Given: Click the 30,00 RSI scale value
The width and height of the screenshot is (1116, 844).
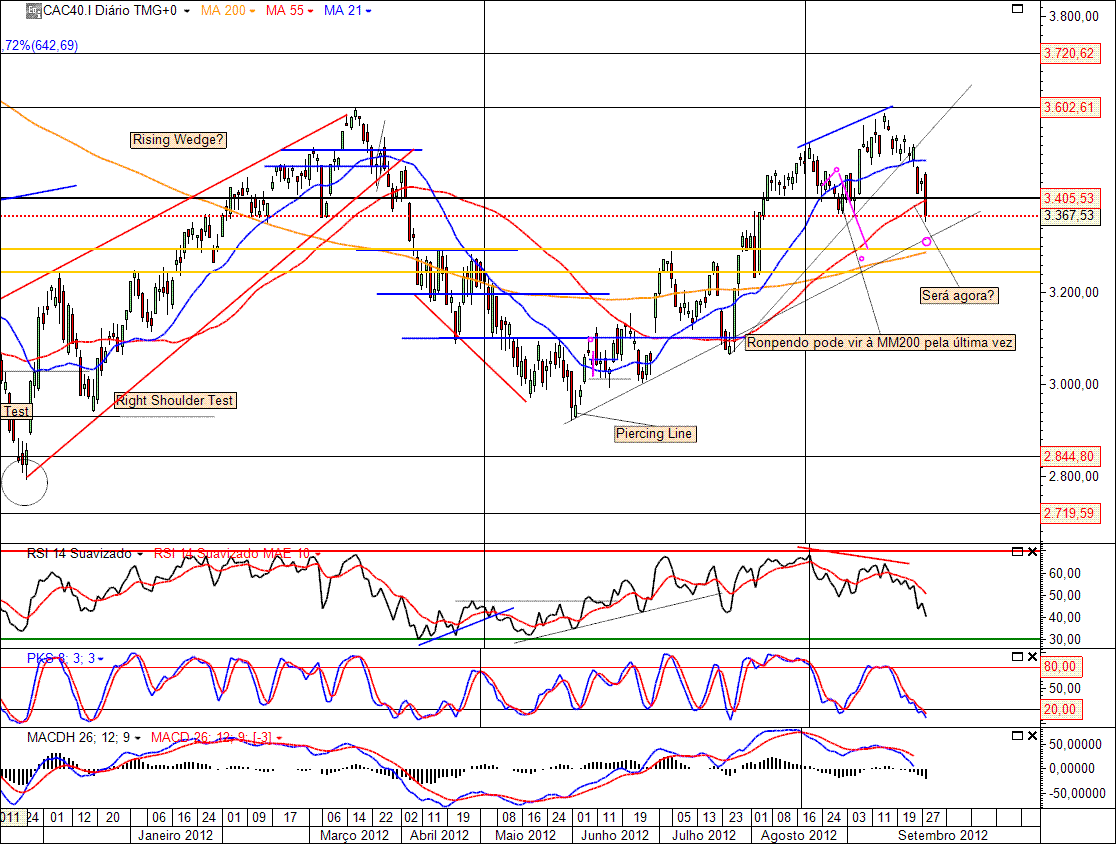Looking at the screenshot, I should pos(1065,640).
